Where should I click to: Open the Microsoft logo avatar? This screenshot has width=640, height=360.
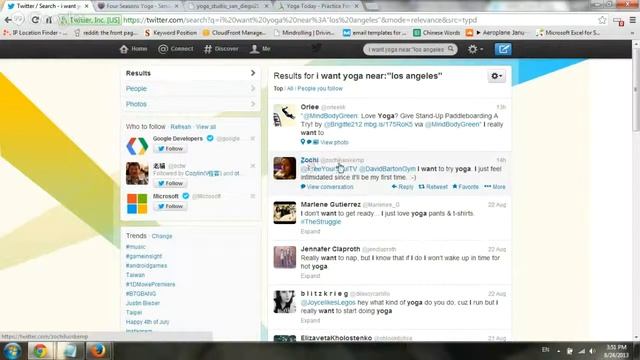click(x=137, y=204)
